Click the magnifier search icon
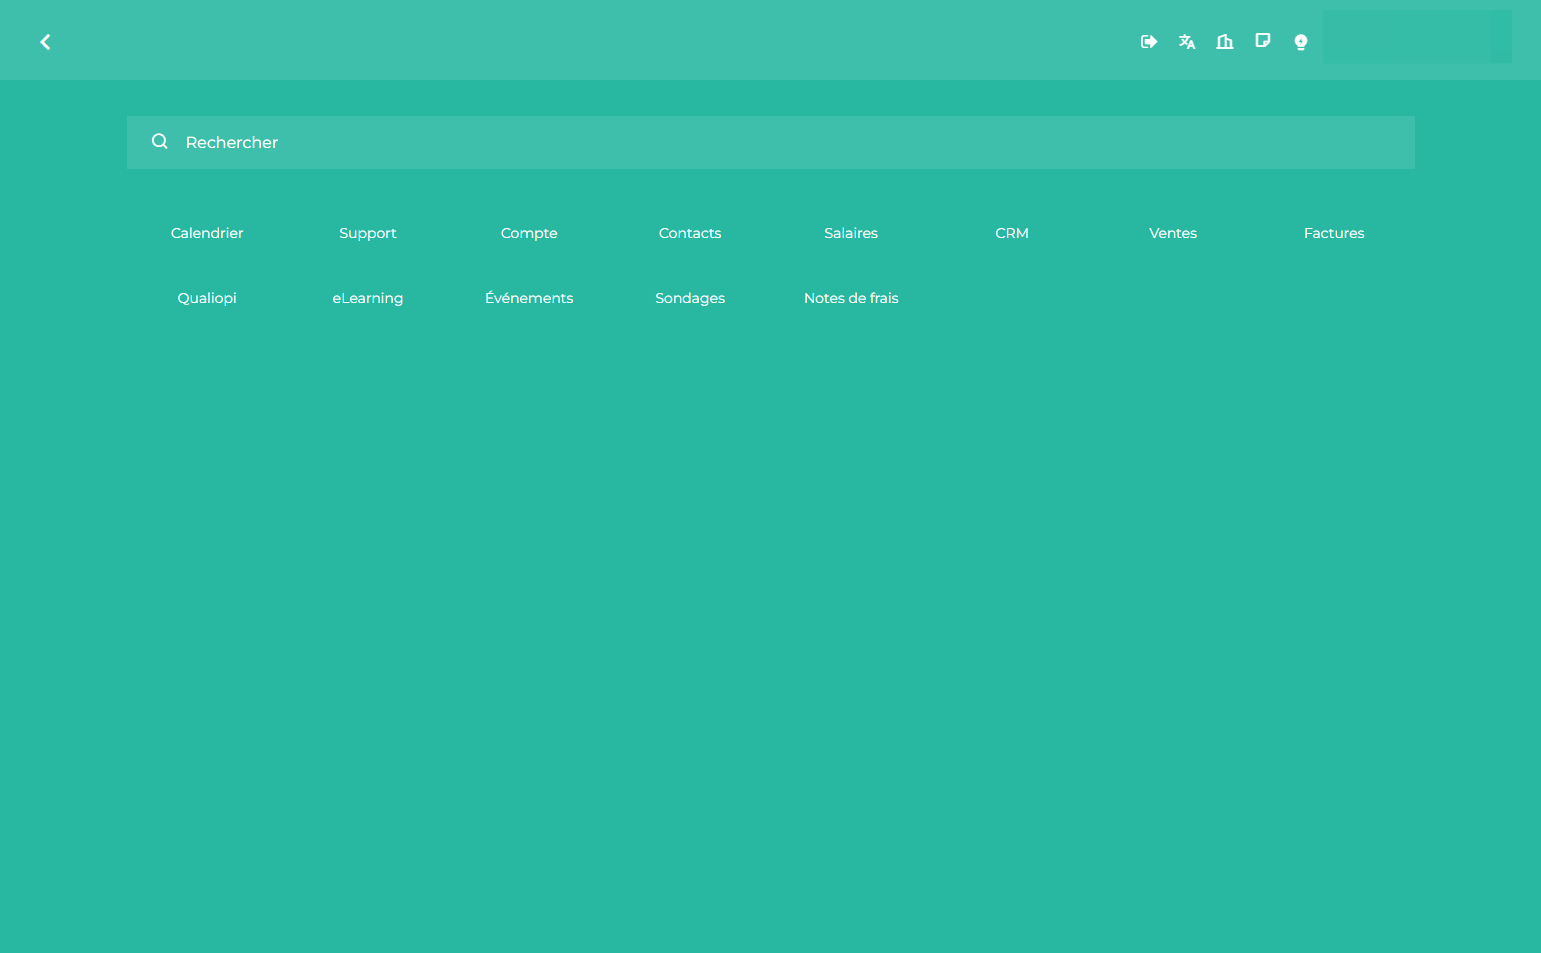1541x953 pixels. pyautogui.click(x=160, y=142)
